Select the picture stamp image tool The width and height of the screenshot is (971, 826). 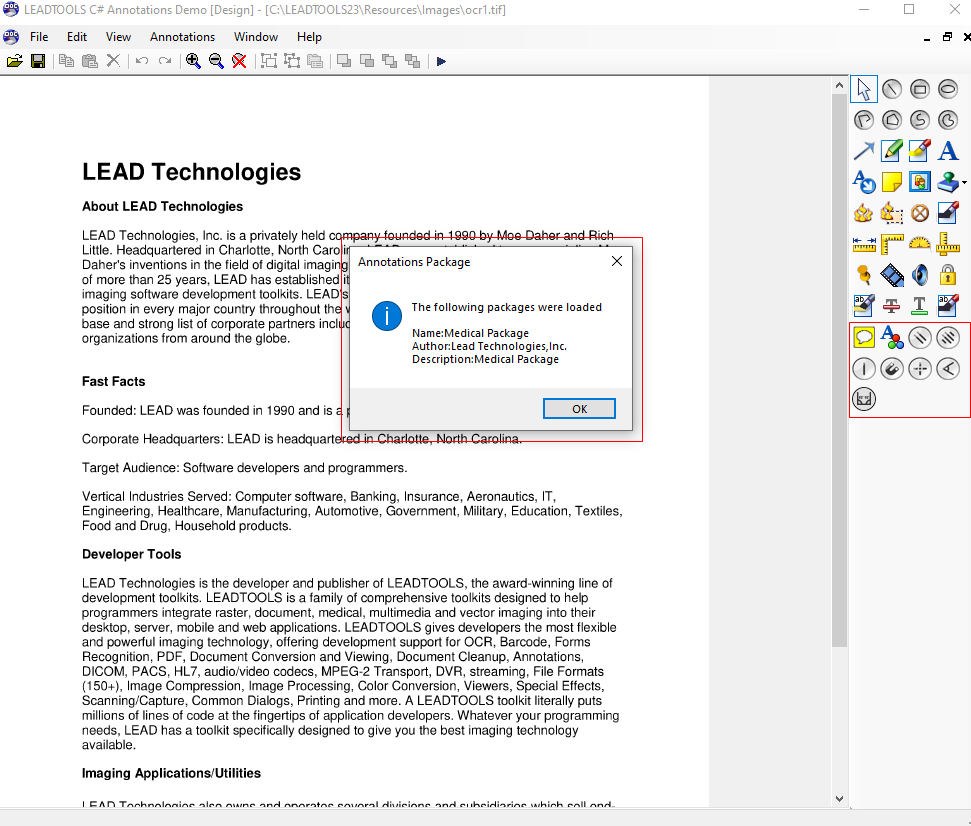[920, 182]
